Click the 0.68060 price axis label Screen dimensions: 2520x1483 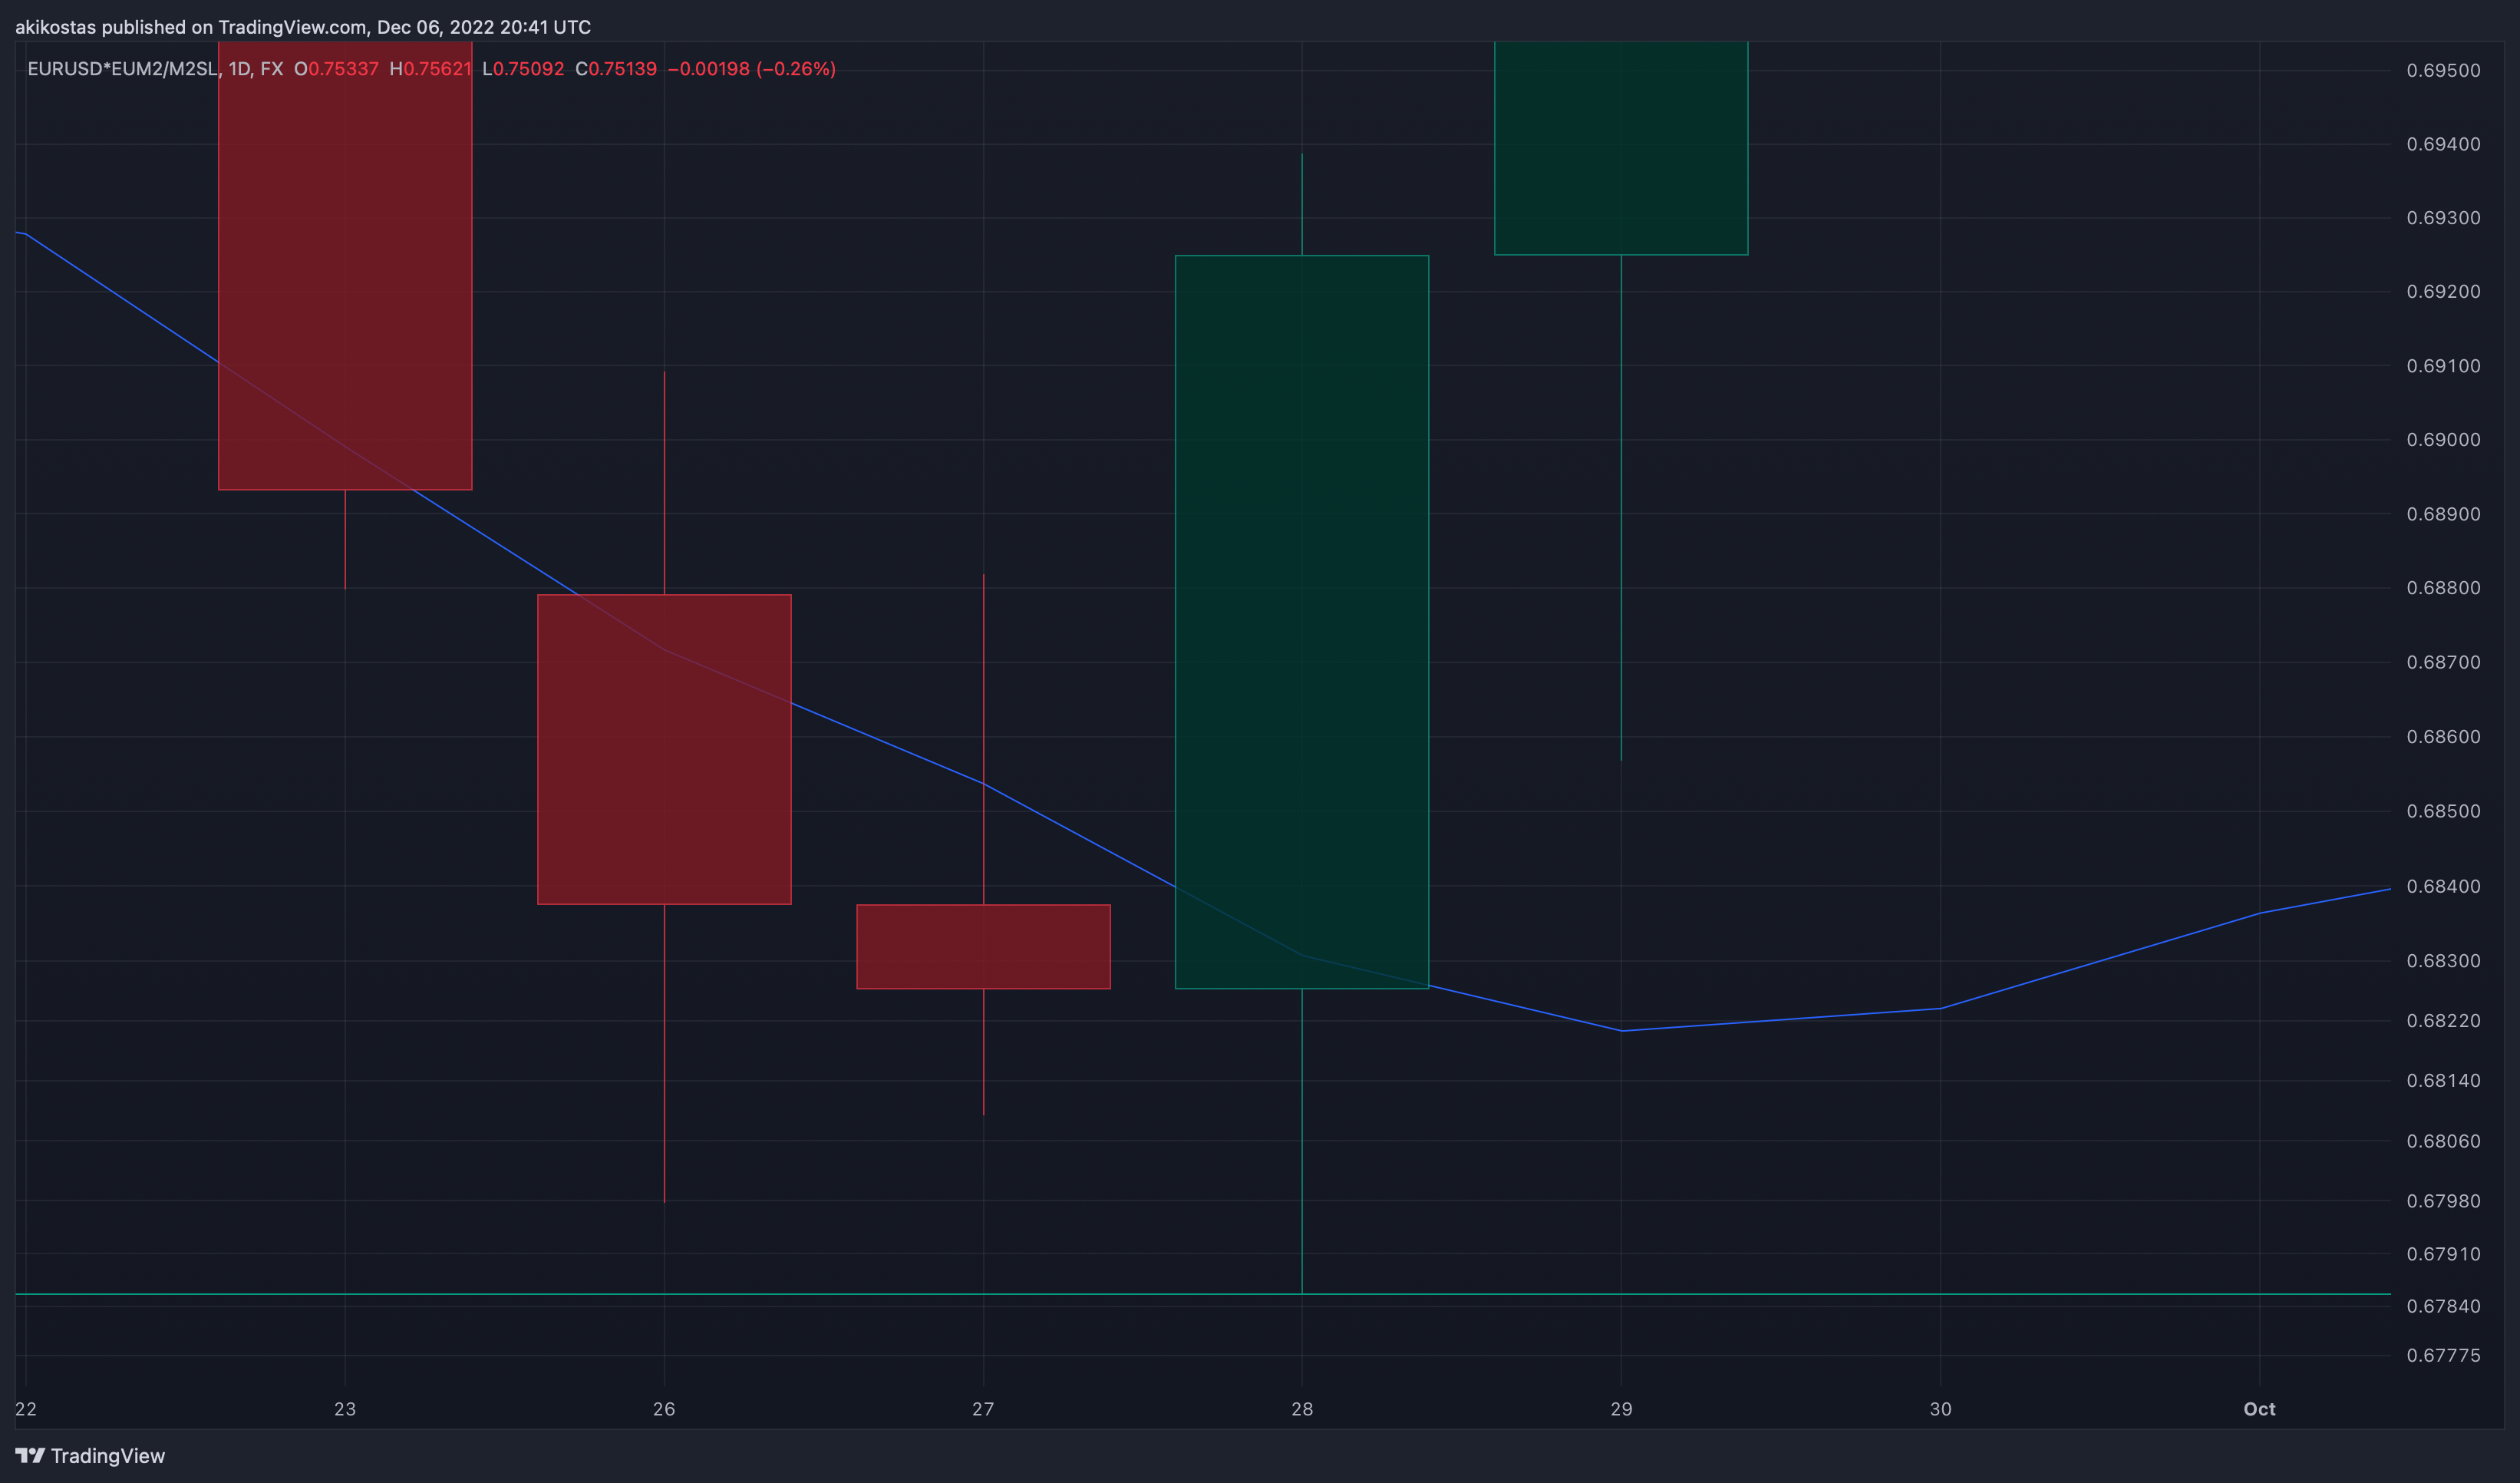coord(2443,1141)
